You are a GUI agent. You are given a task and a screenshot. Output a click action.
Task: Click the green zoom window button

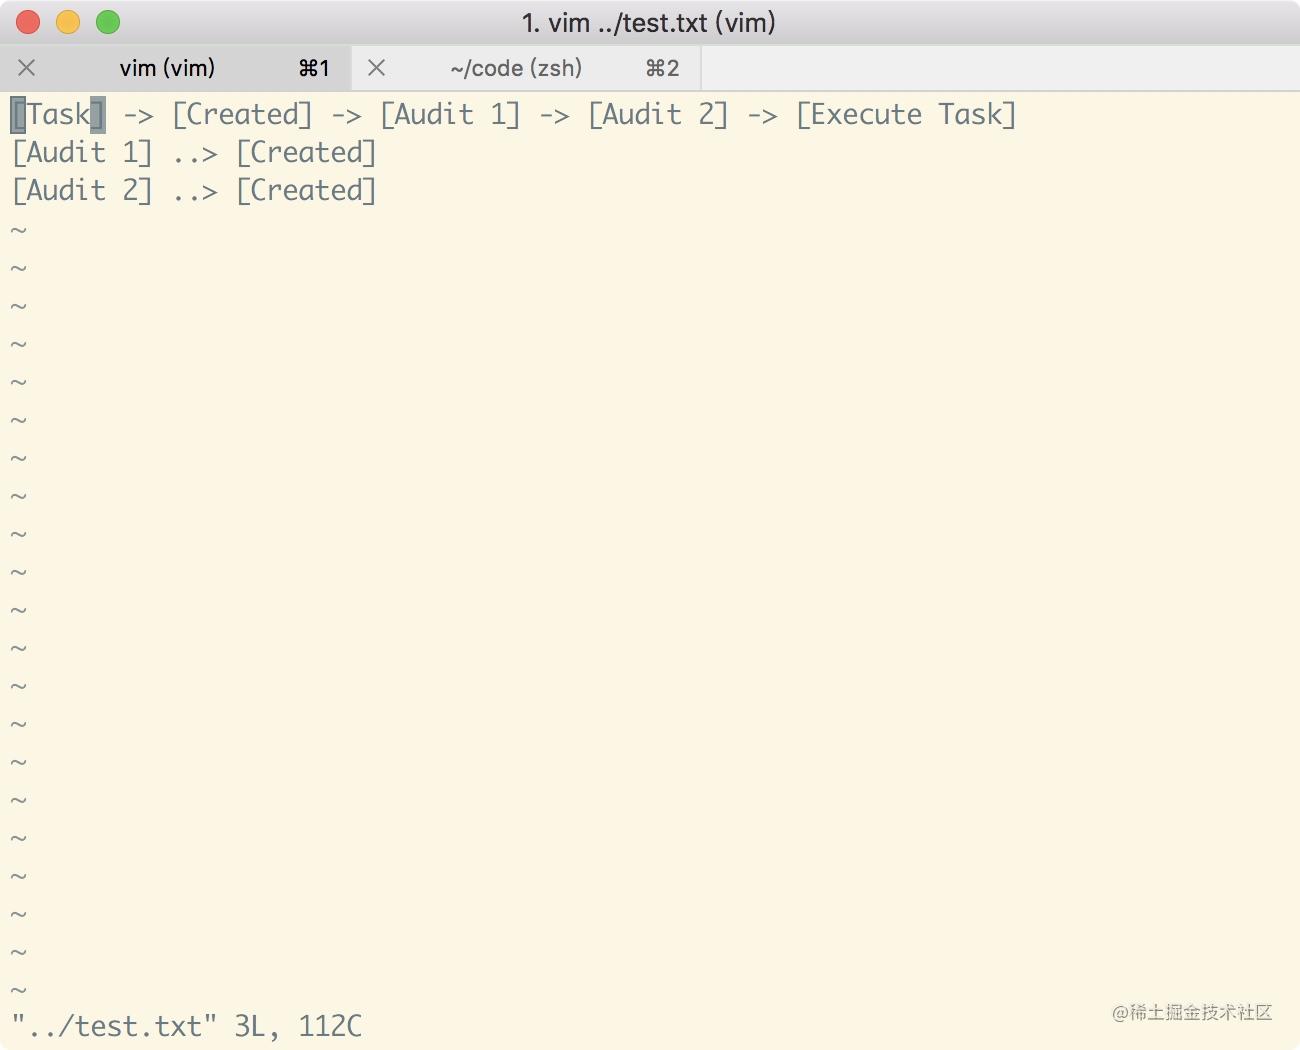point(108,22)
